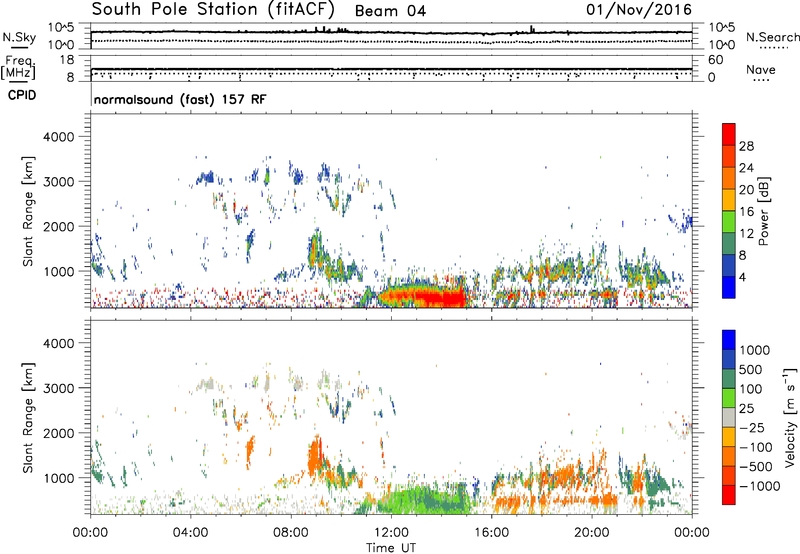The image size is (800, 554).
Task: Click the "N.Search" legend label
Action: coord(772,37)
